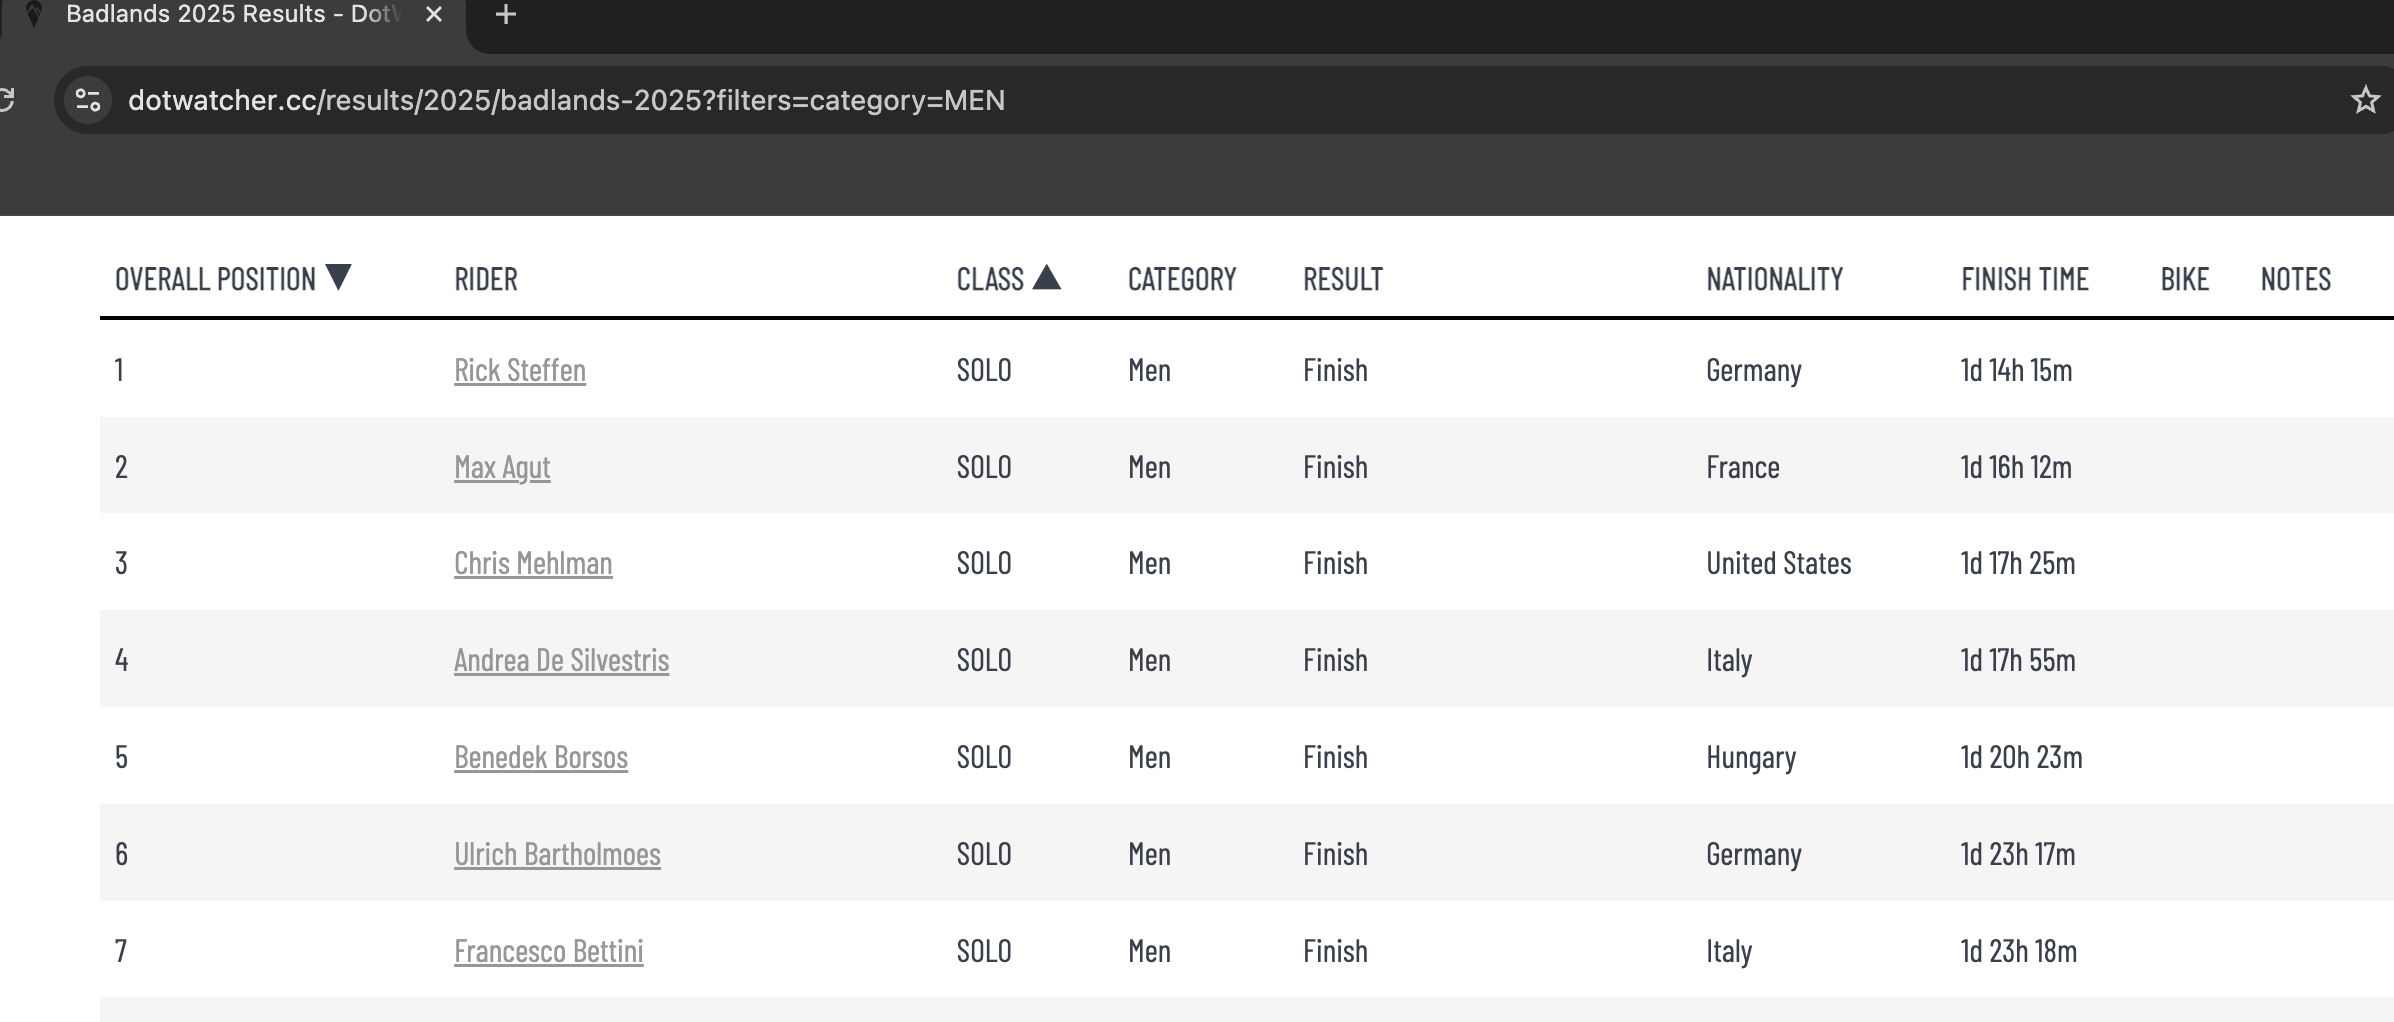
Task: Click Andrea De Silvestris rider link
Action: click(561, 660)
